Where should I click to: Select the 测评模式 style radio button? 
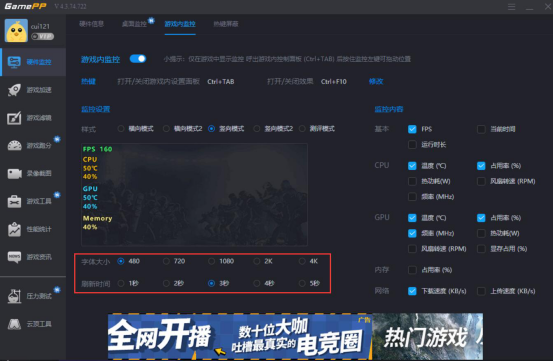click(302, 129)
